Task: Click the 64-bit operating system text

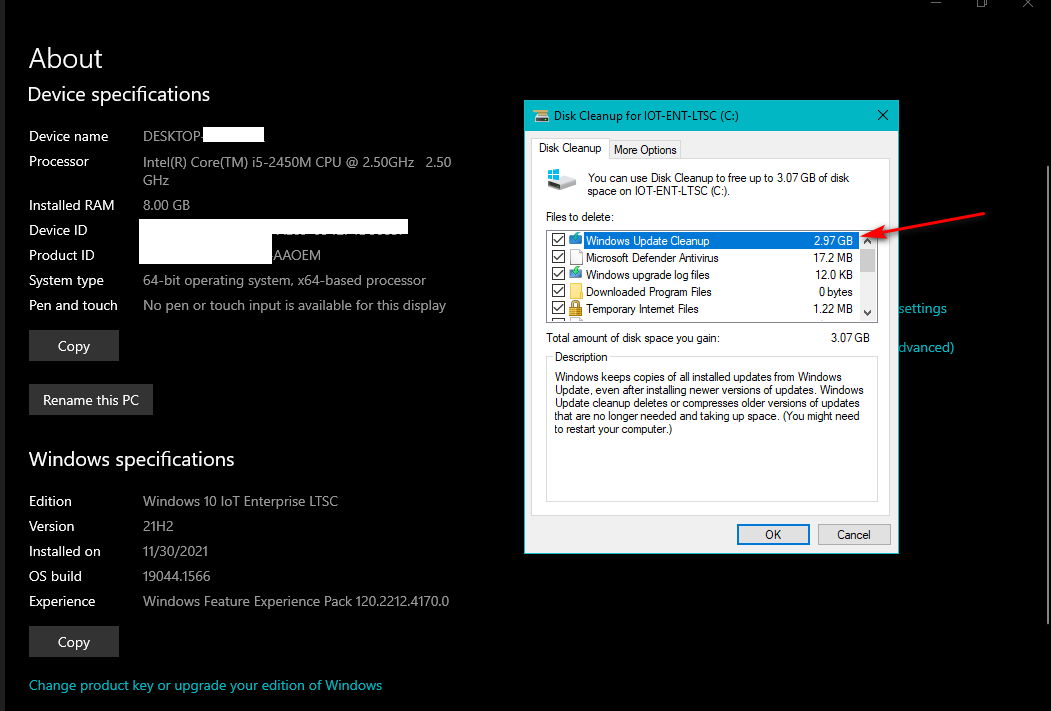Action: pyautogui.click(x=284, y=280)
